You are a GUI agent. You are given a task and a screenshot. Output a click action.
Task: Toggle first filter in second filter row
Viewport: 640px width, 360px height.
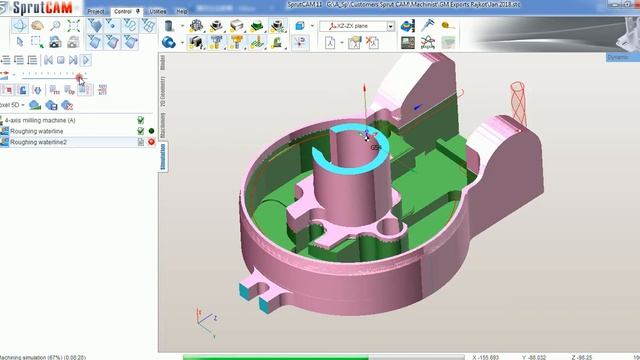pos(95,42)
